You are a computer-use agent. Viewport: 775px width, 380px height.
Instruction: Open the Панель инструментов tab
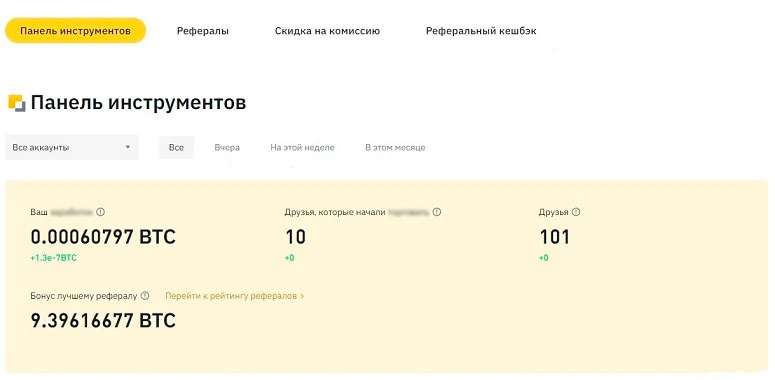pos(75,31)
